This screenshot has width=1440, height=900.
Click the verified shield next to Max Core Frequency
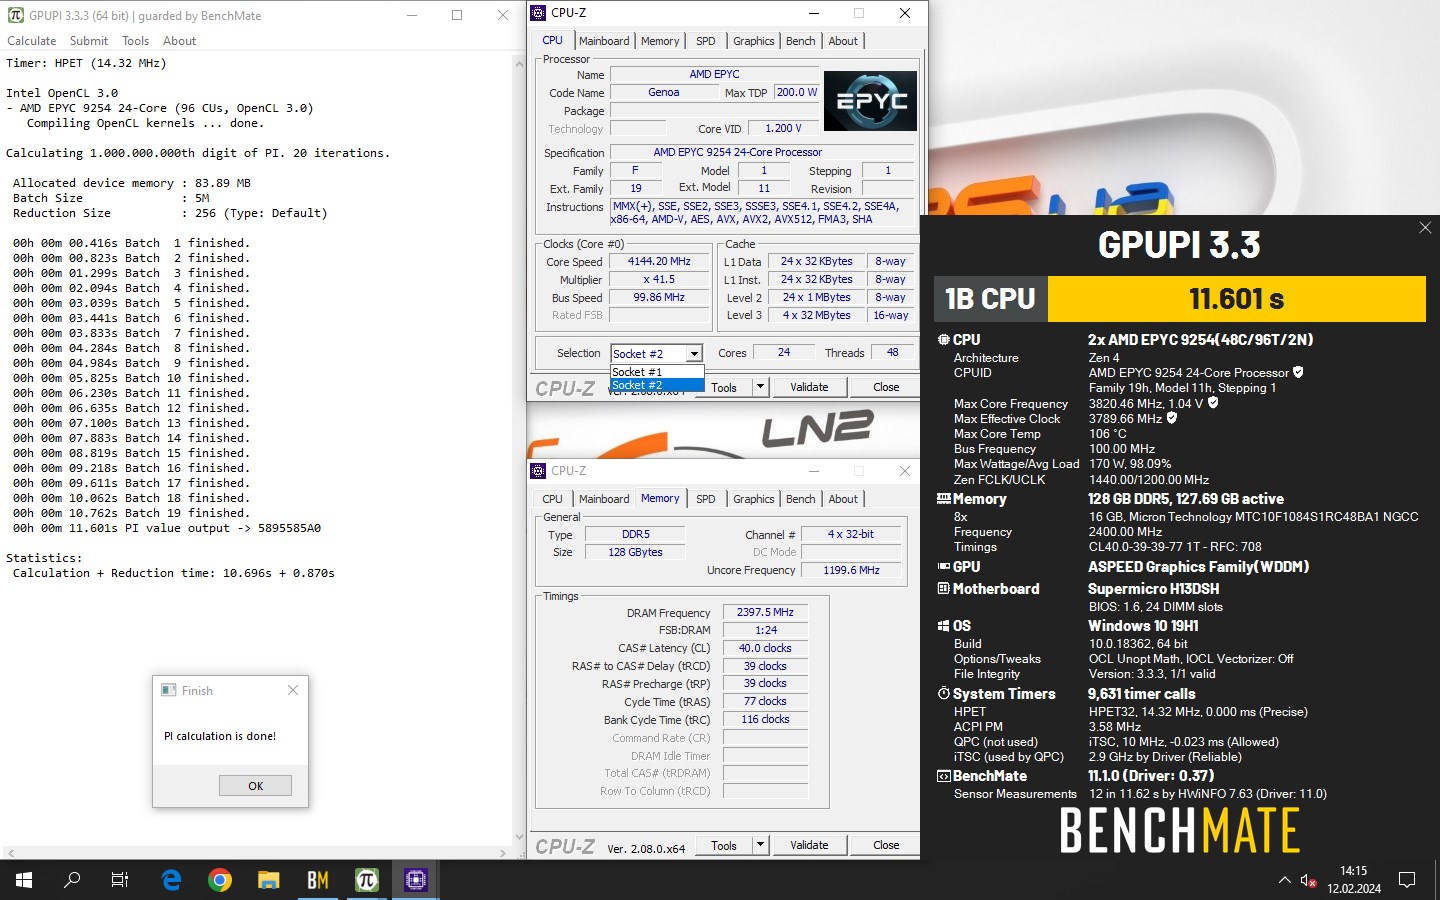tap(1213, 403)
